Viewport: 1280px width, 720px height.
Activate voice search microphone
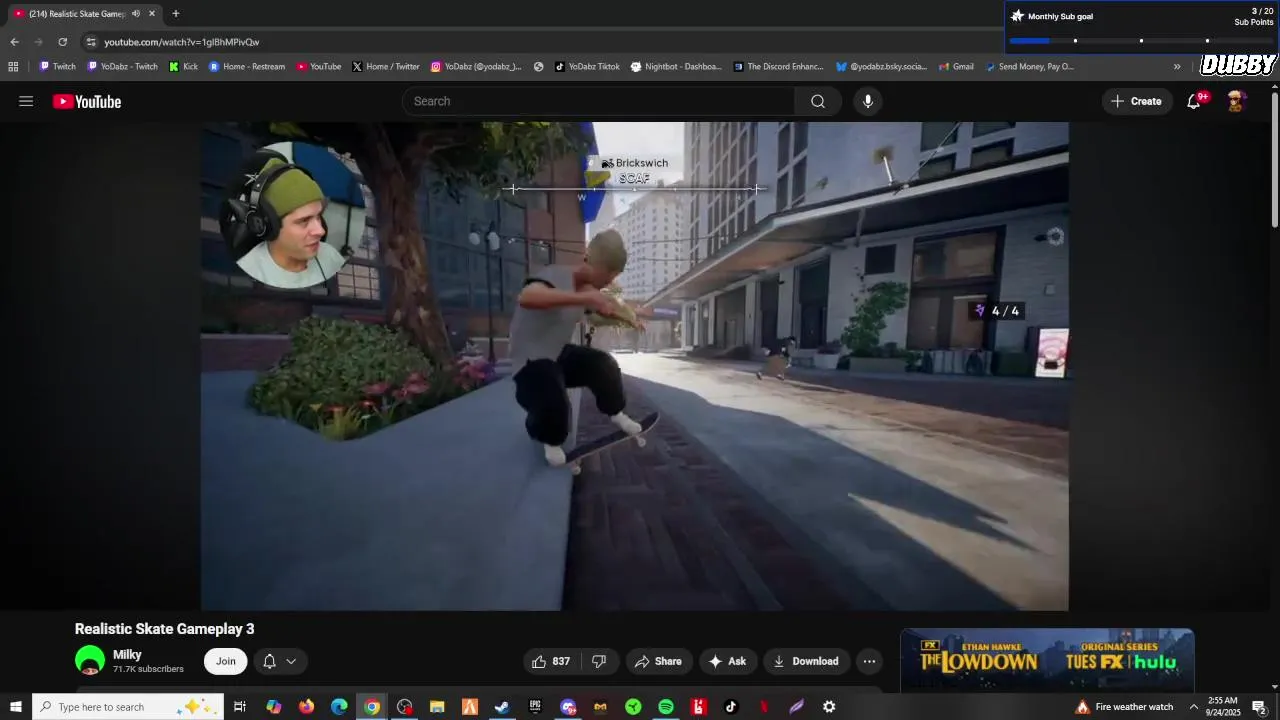tap(868, 101)
